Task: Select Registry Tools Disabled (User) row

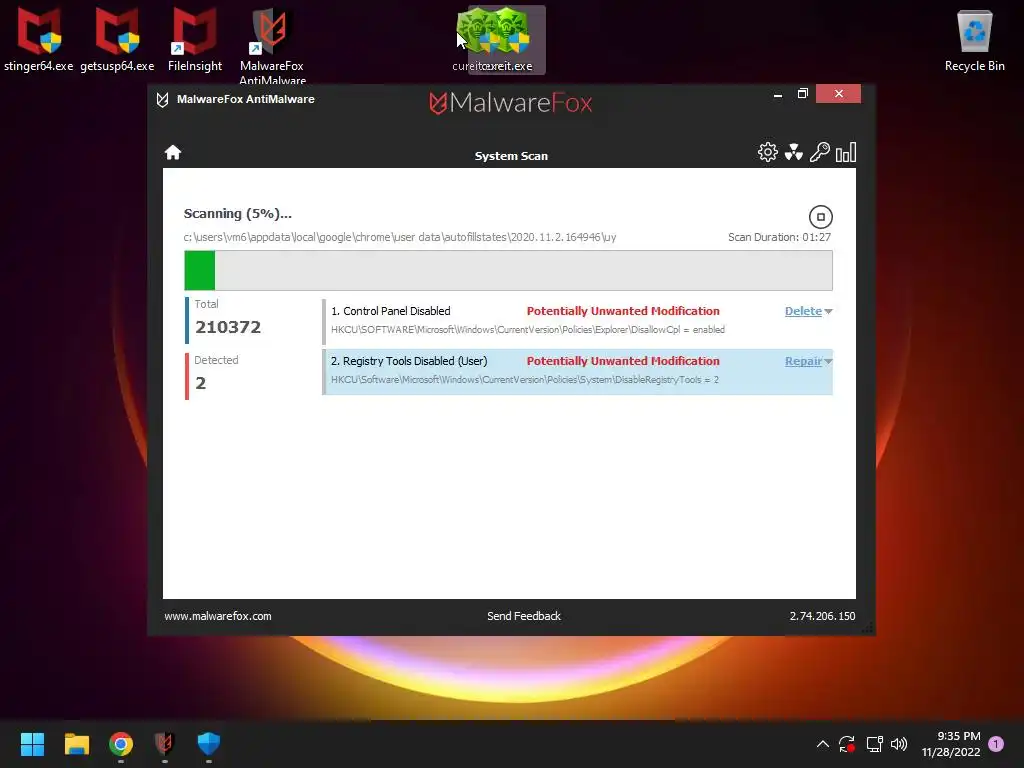Action: (x=577, y=372)
